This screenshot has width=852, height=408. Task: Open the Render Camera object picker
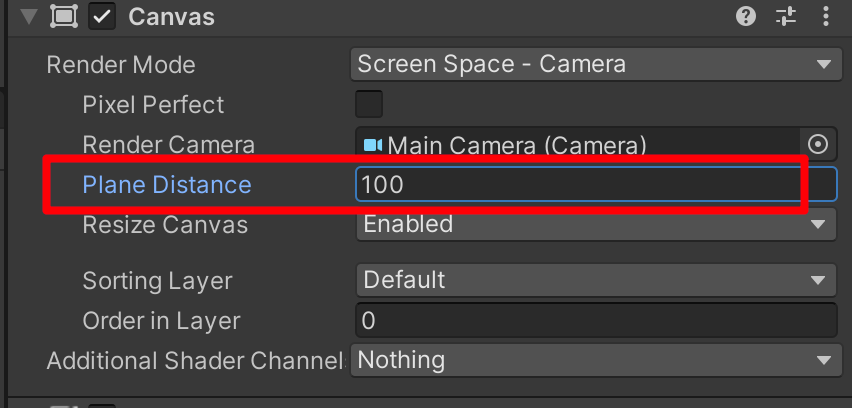coord(818,145)
